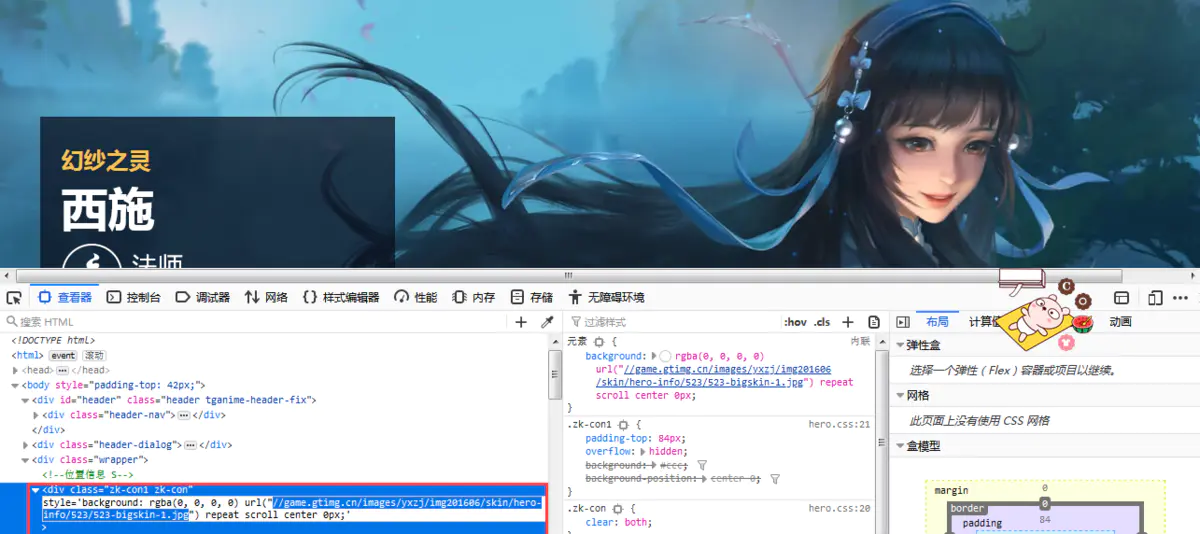Expand the header-nav div node
Image resolution: width=1200 pixels, height=534 pixels.
tap(37, 415)
